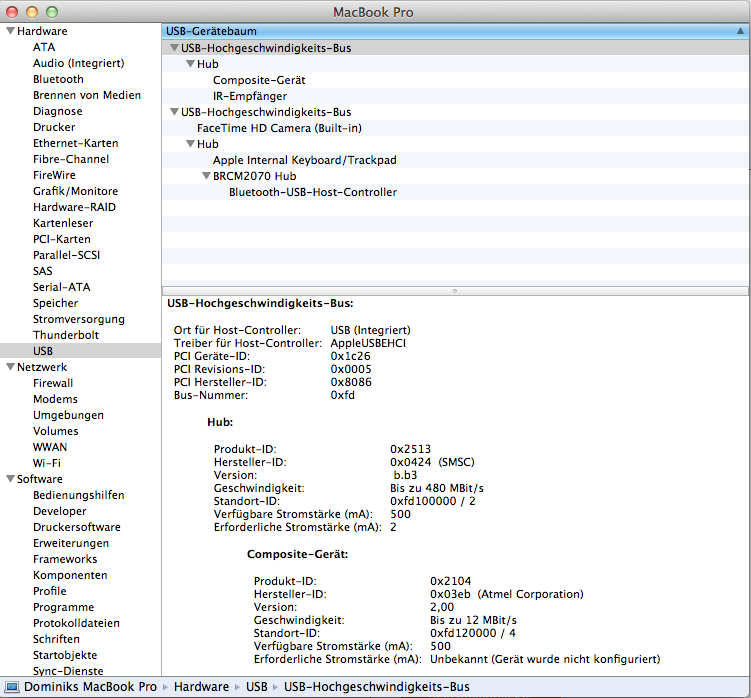Select PCI-Karten entry
This screenshot has width=751, height=698.
pyautogui.click(x=62, y=239)
